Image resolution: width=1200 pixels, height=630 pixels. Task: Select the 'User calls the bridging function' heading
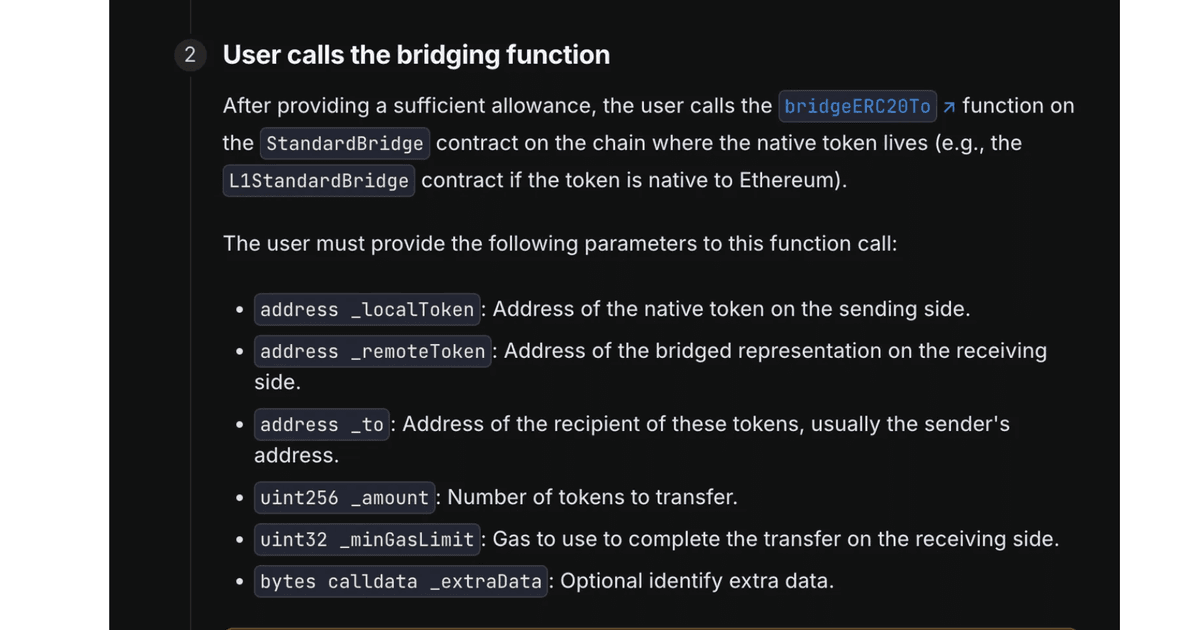[416, 54]
